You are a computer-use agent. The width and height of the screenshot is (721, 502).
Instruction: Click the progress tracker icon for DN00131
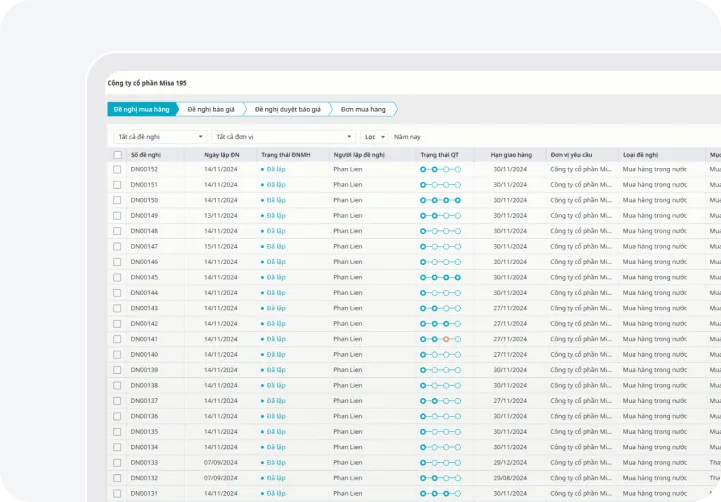tap(440, 494)
